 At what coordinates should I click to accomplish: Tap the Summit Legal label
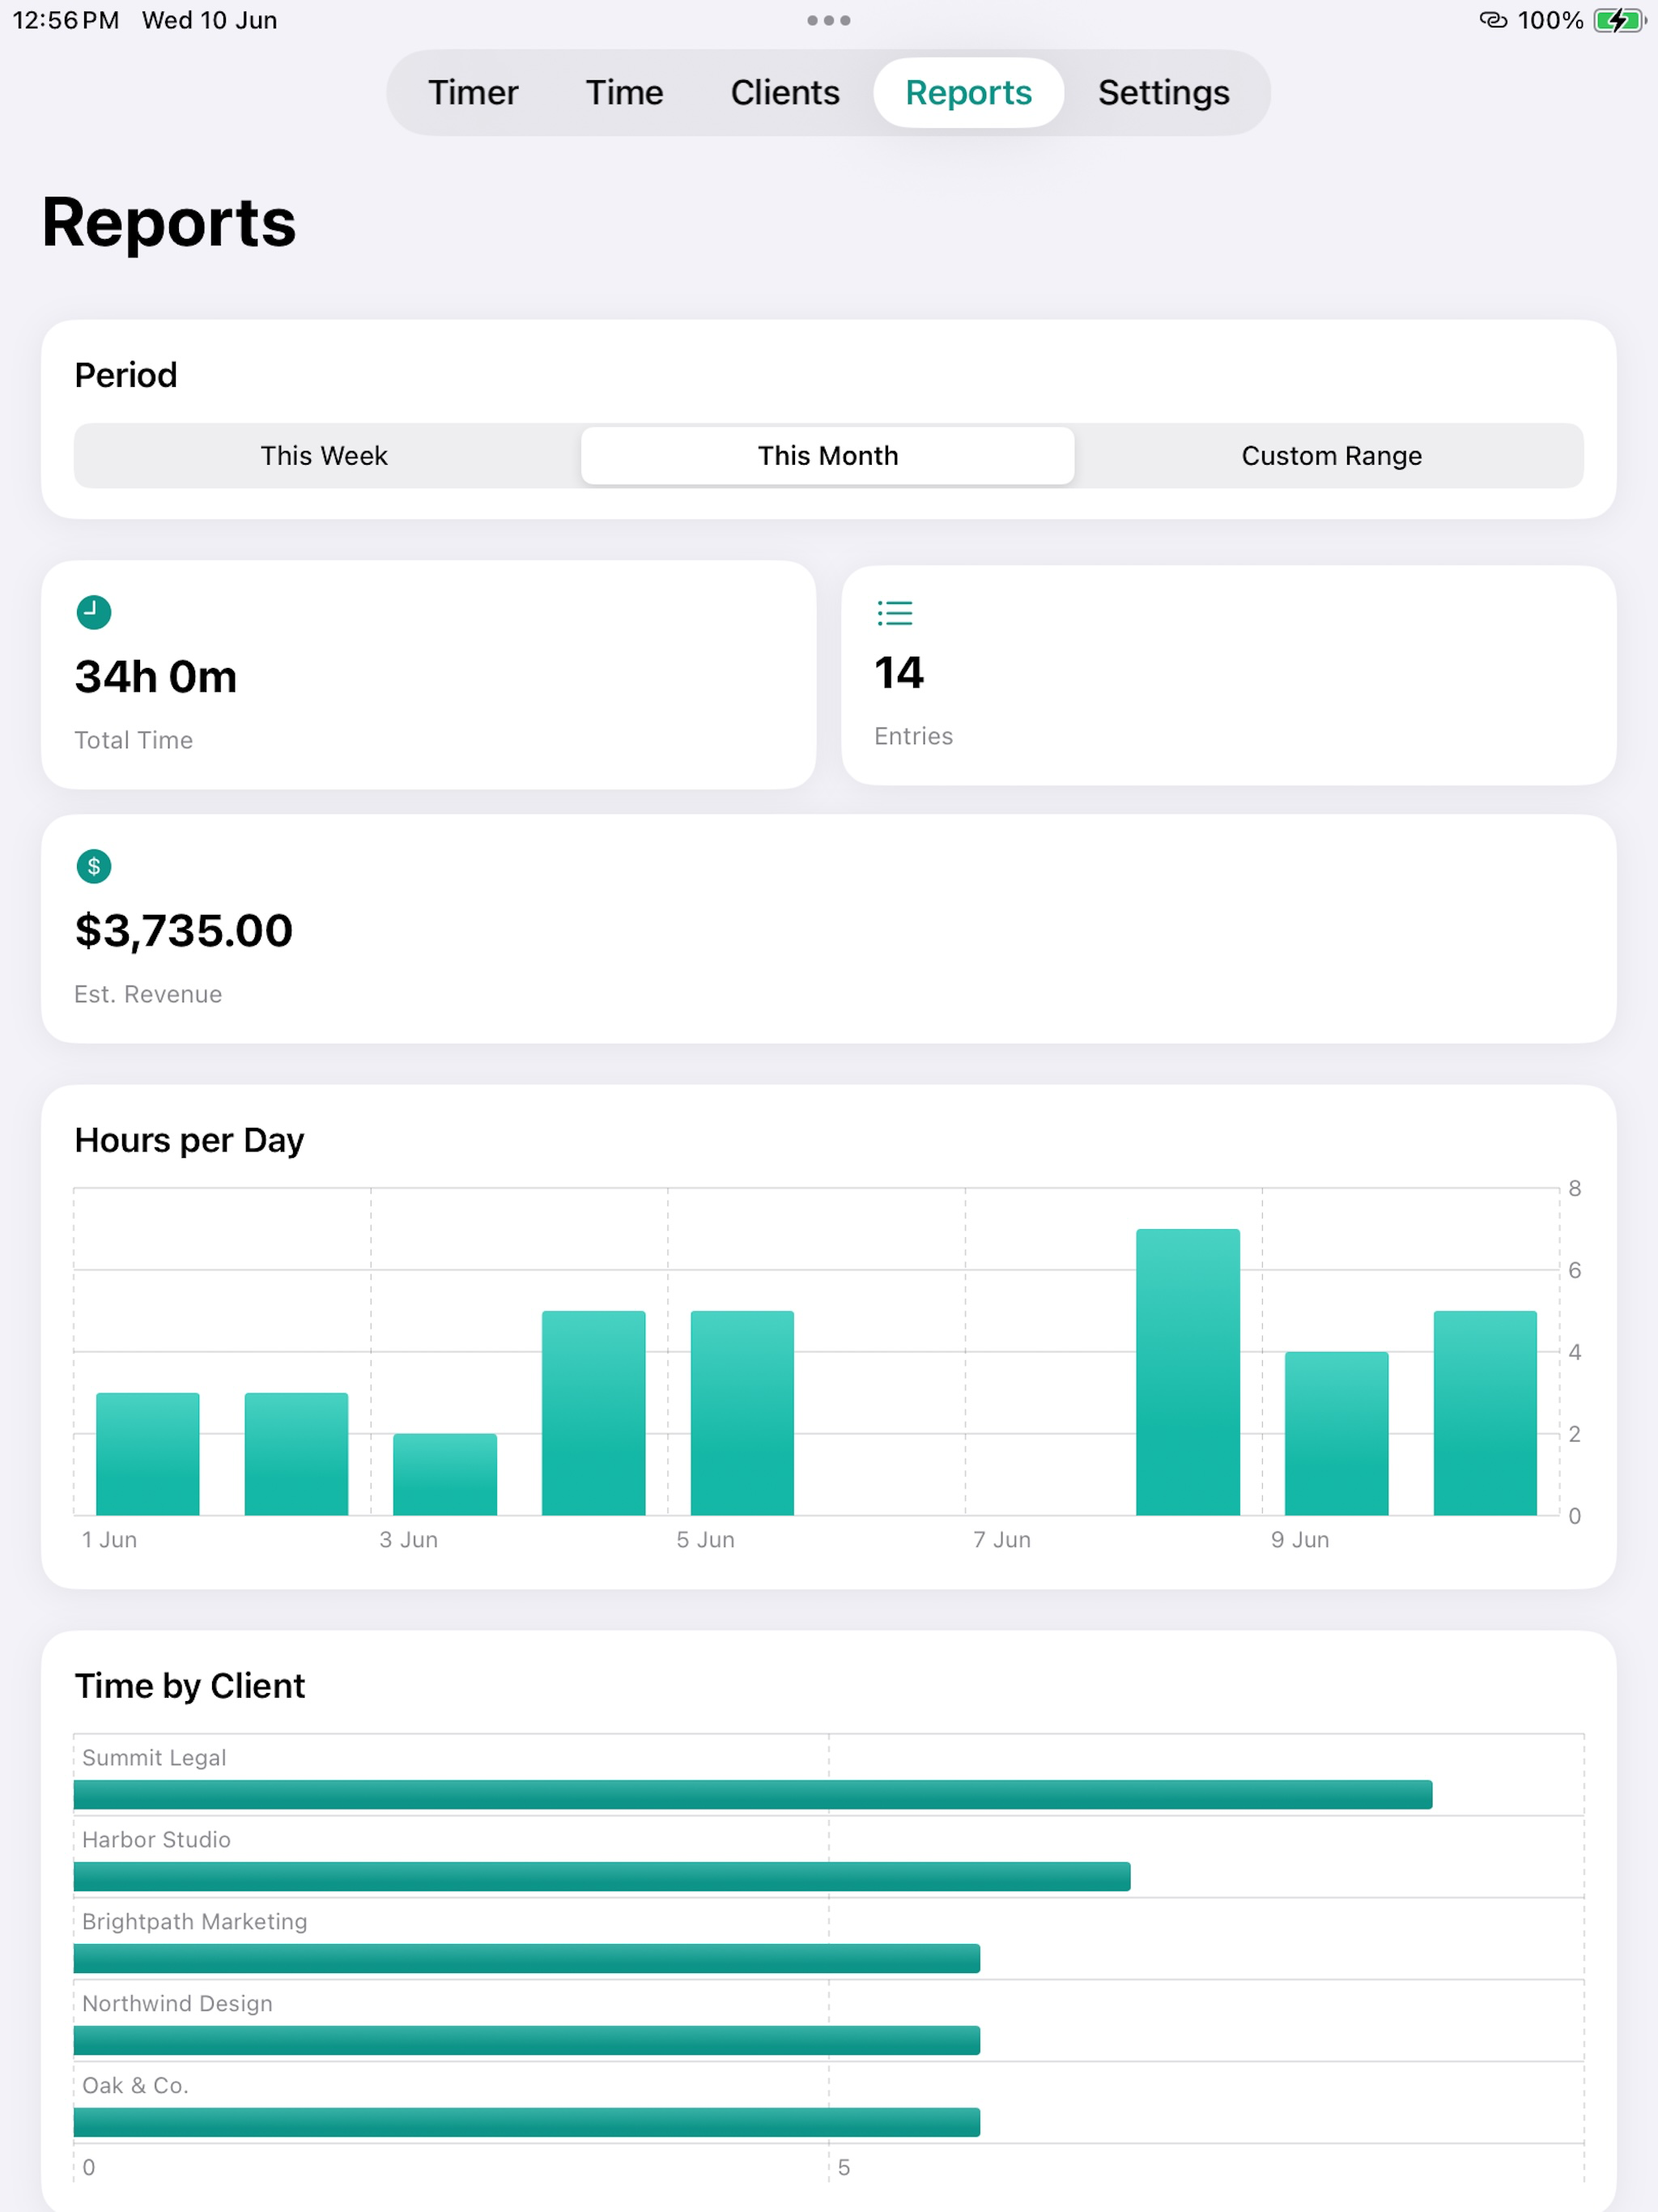154,1758
